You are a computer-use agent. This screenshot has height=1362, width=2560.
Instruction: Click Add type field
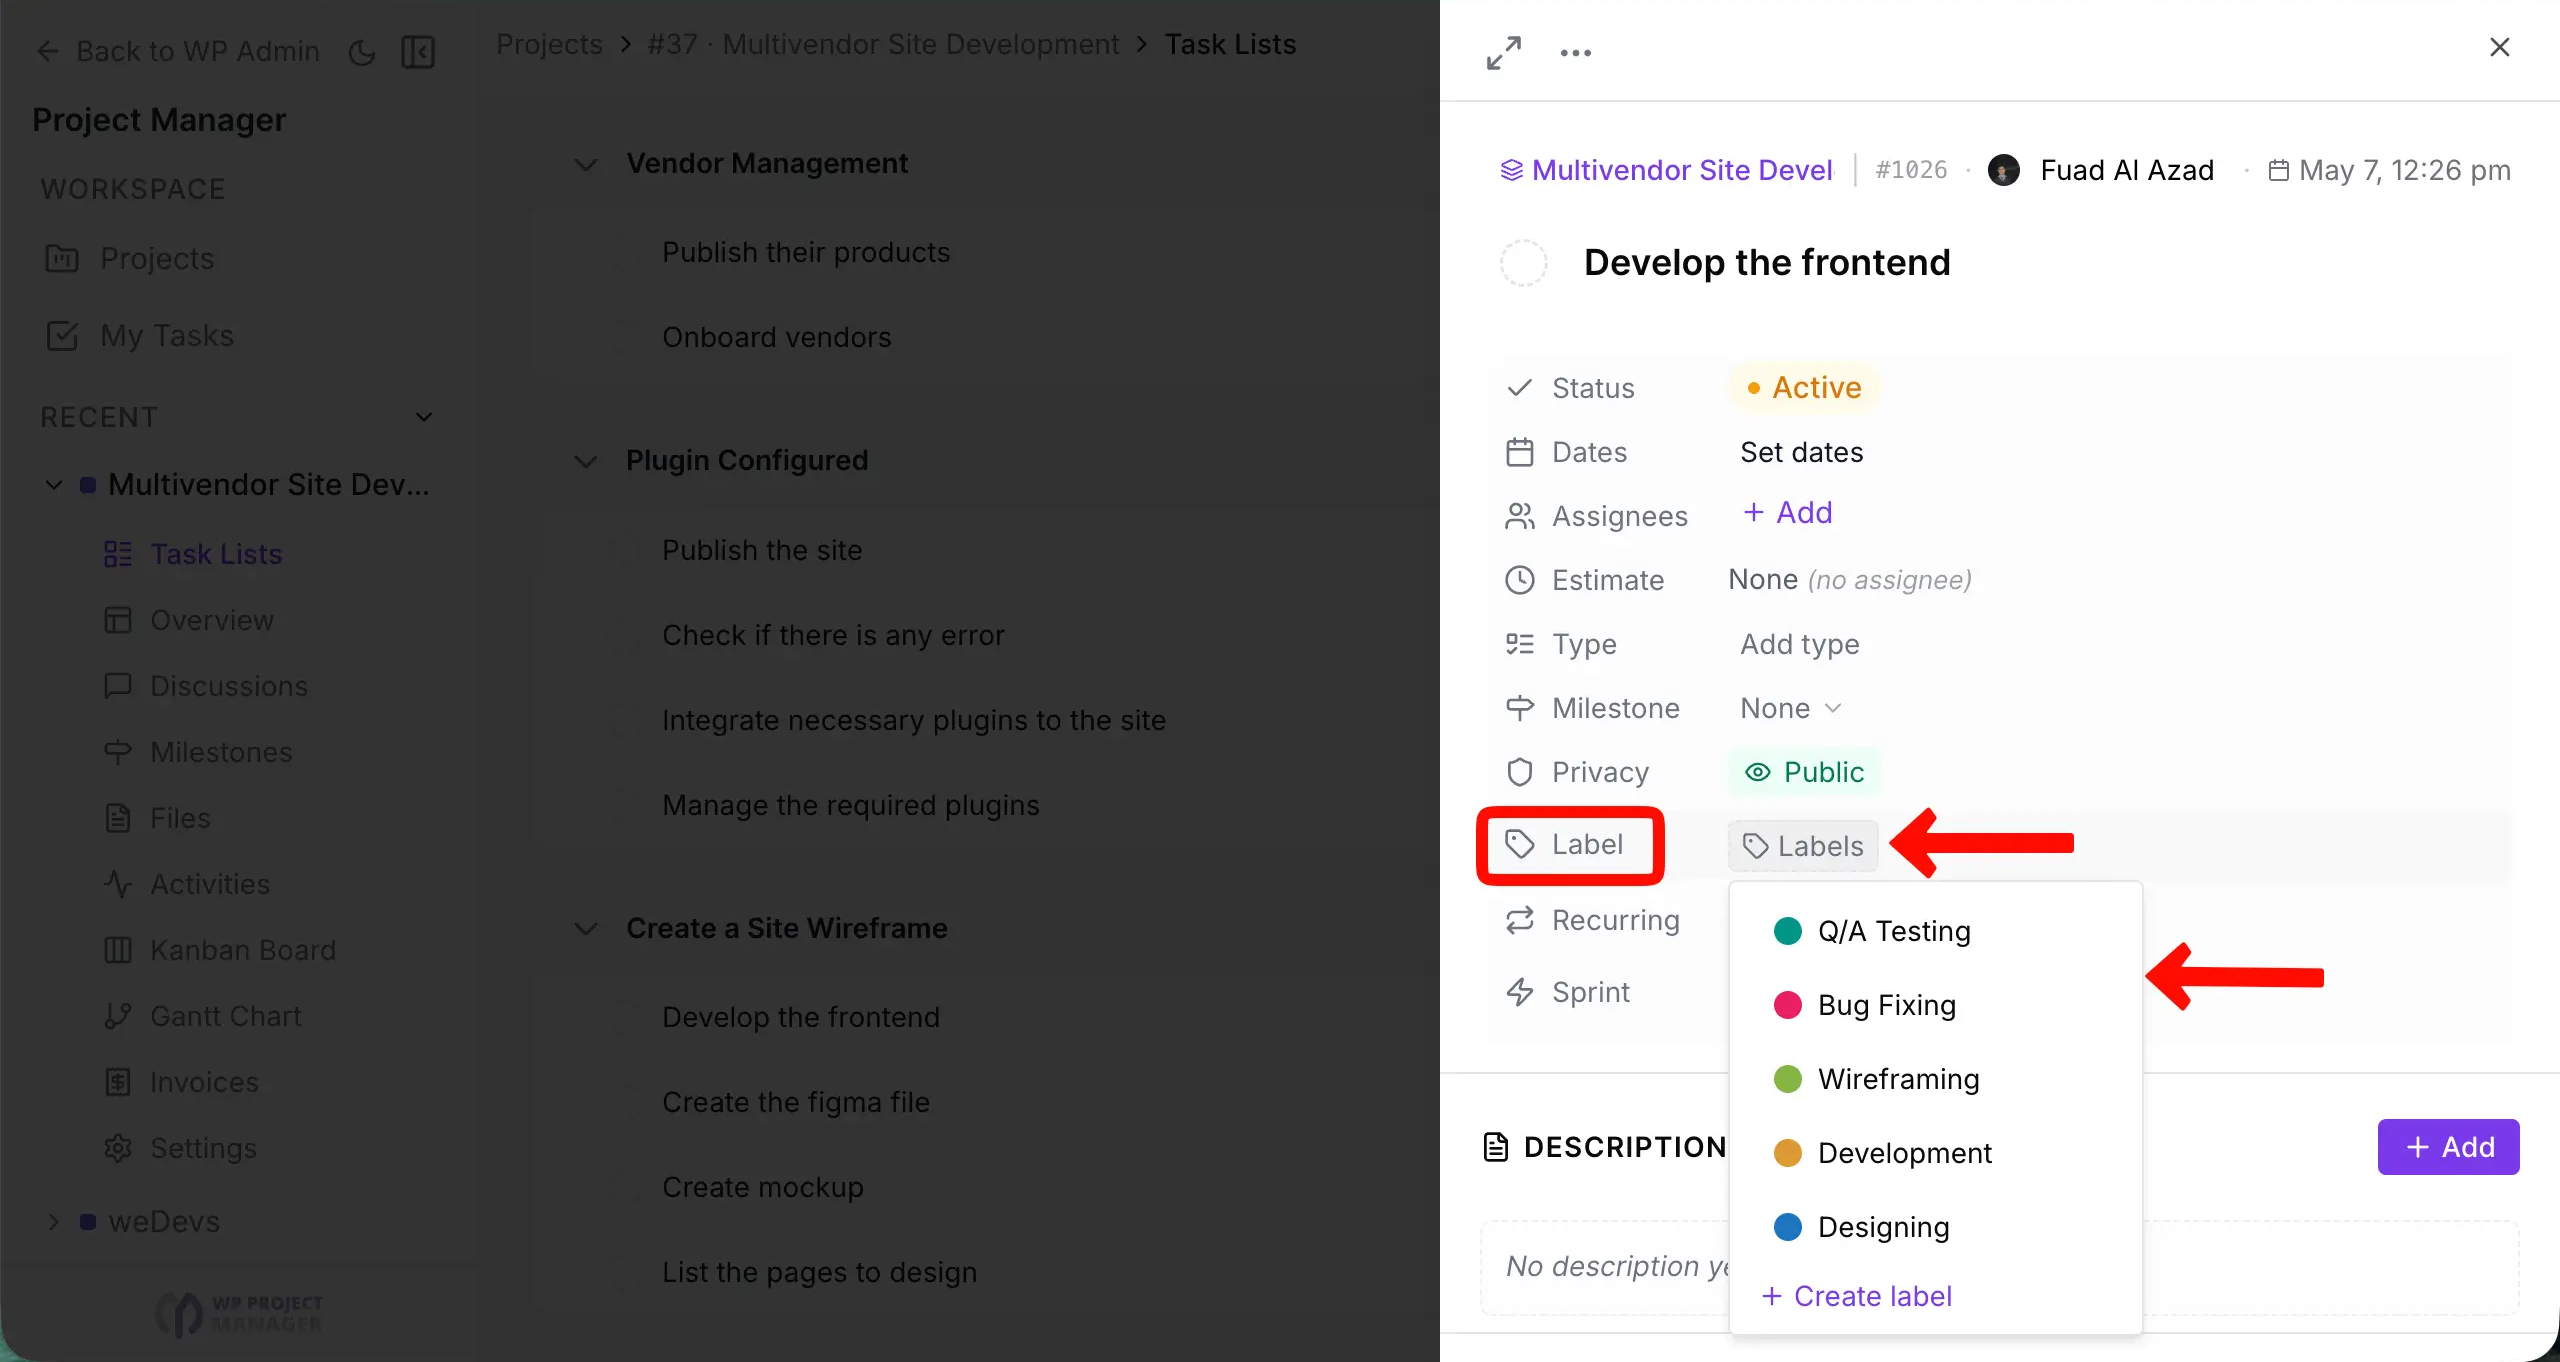coord(1800,645)
